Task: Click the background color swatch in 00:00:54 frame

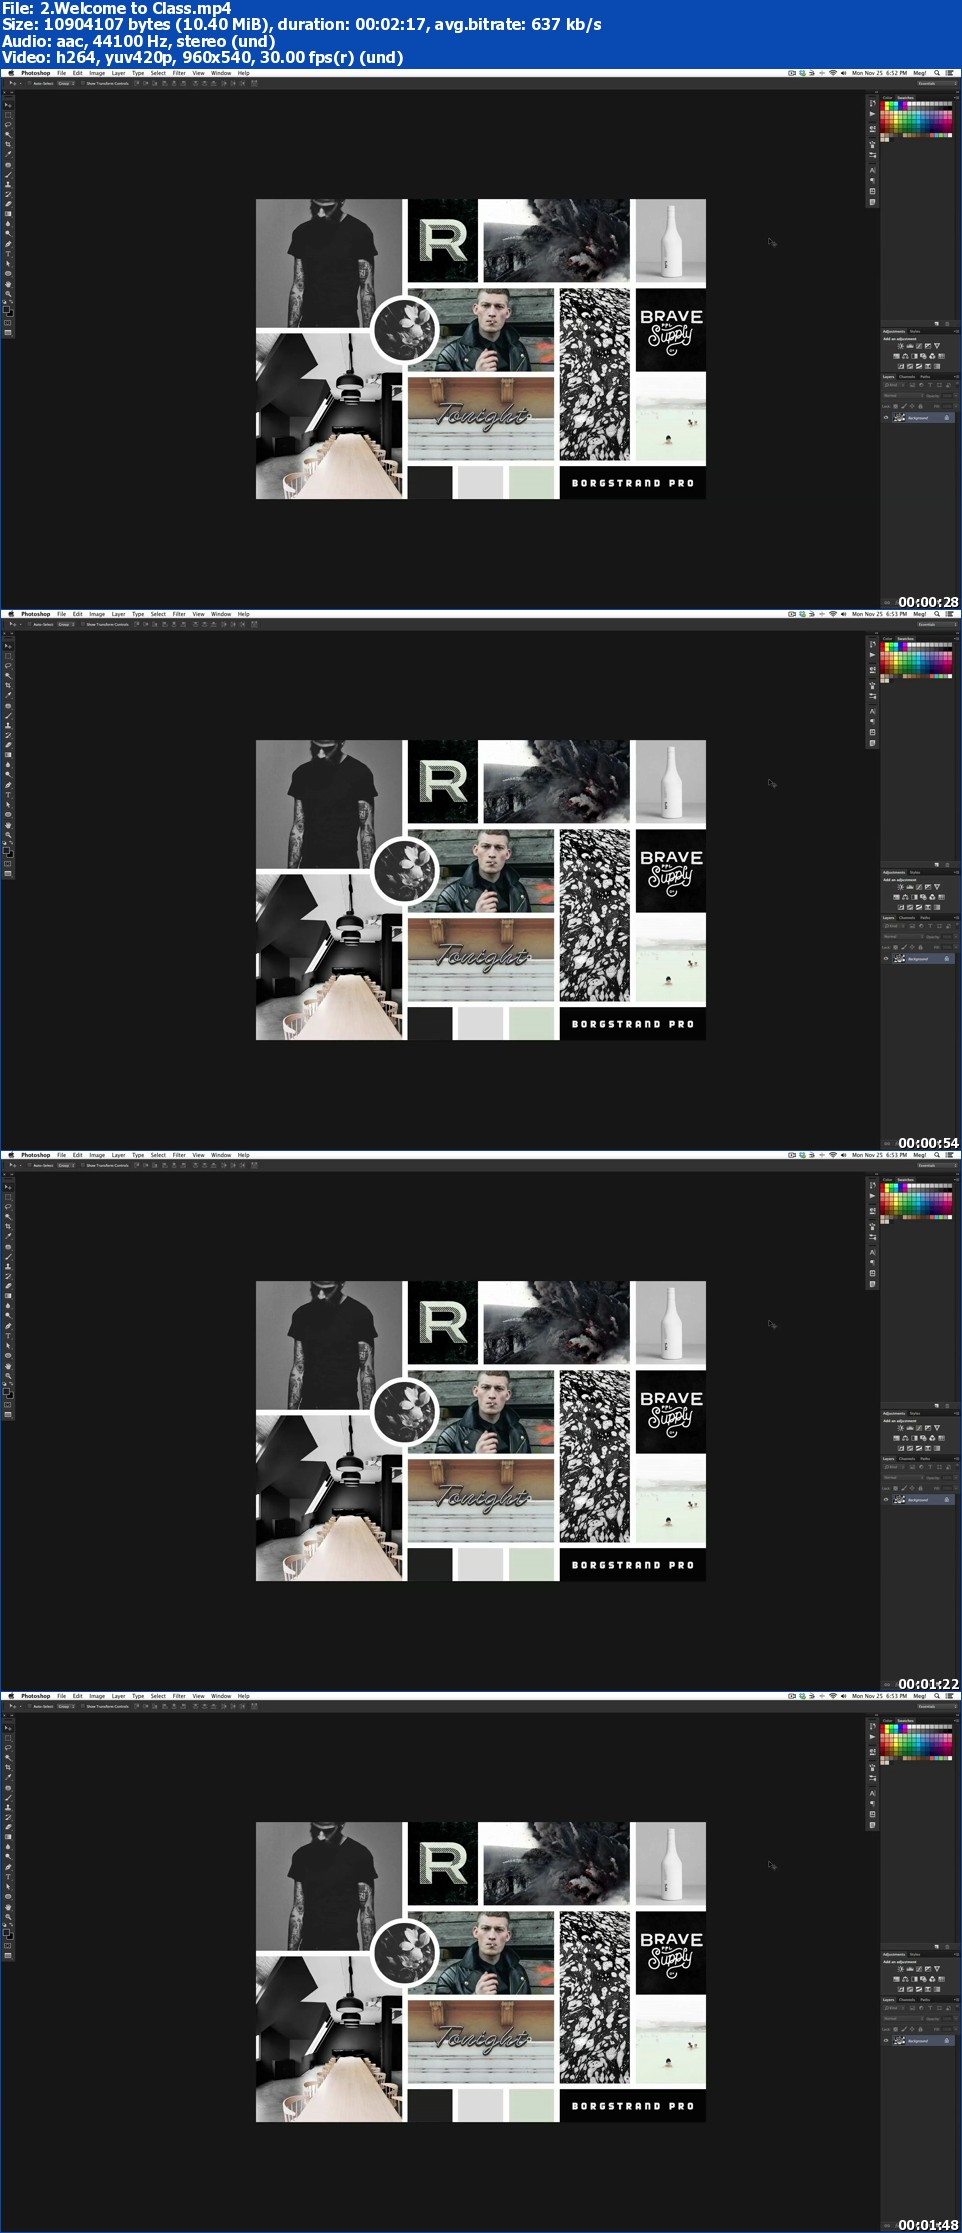Action: [x=10, y=854]
